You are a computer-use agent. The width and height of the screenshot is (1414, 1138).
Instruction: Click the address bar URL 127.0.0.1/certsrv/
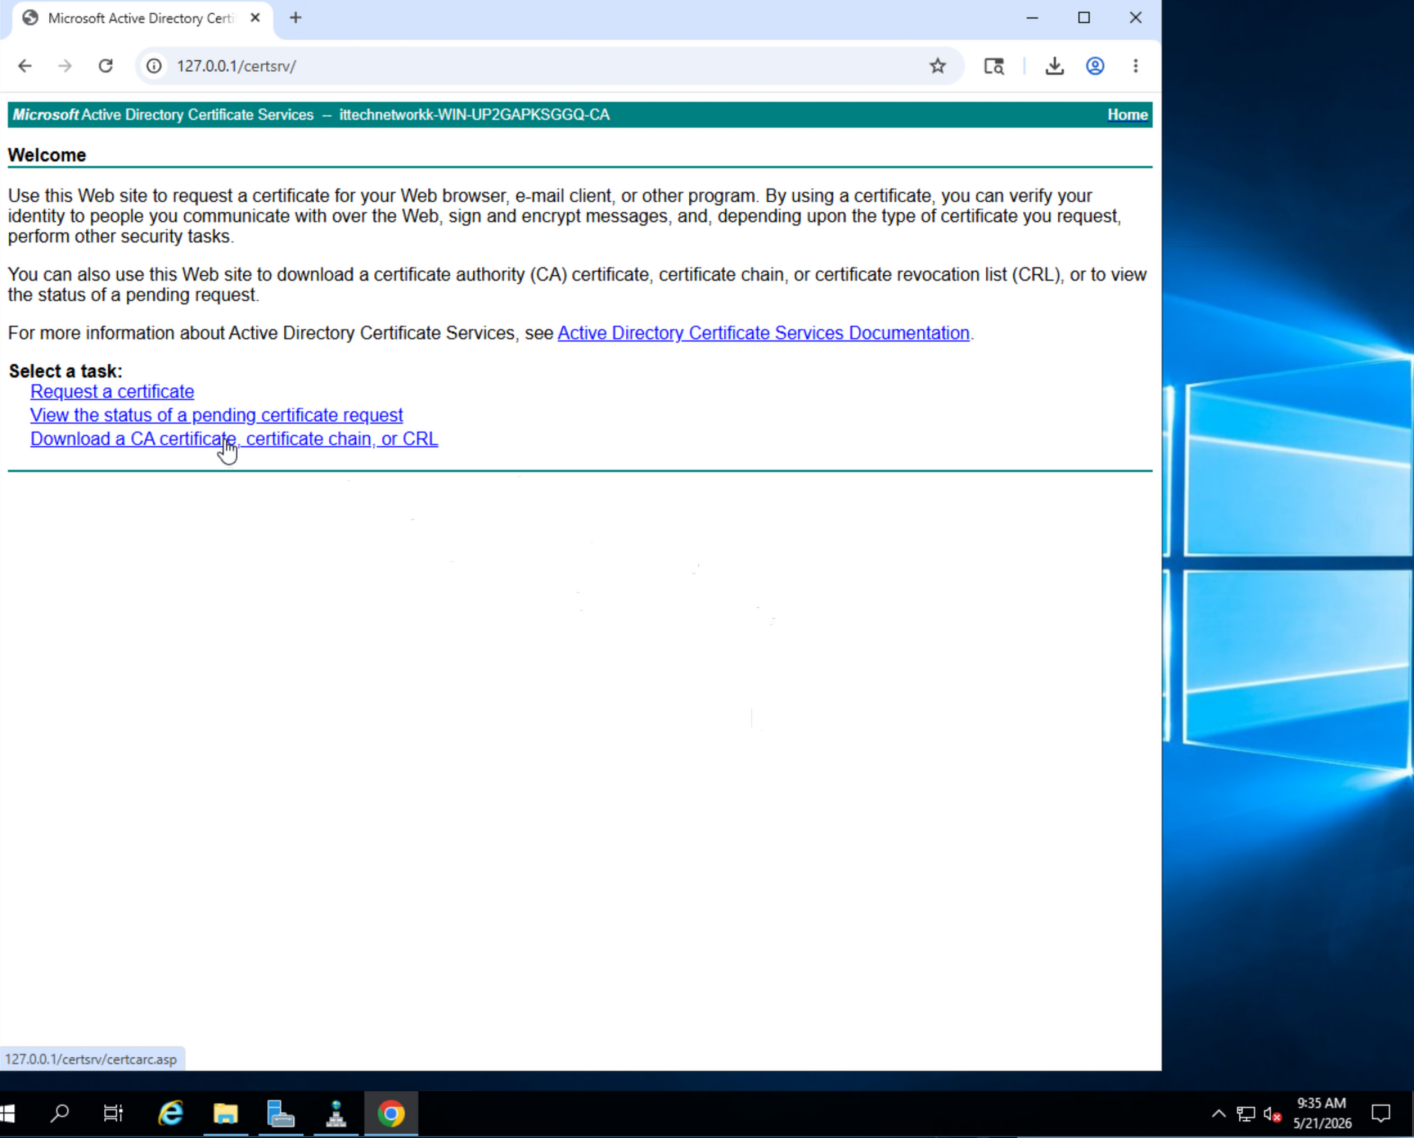pos(236,66)
